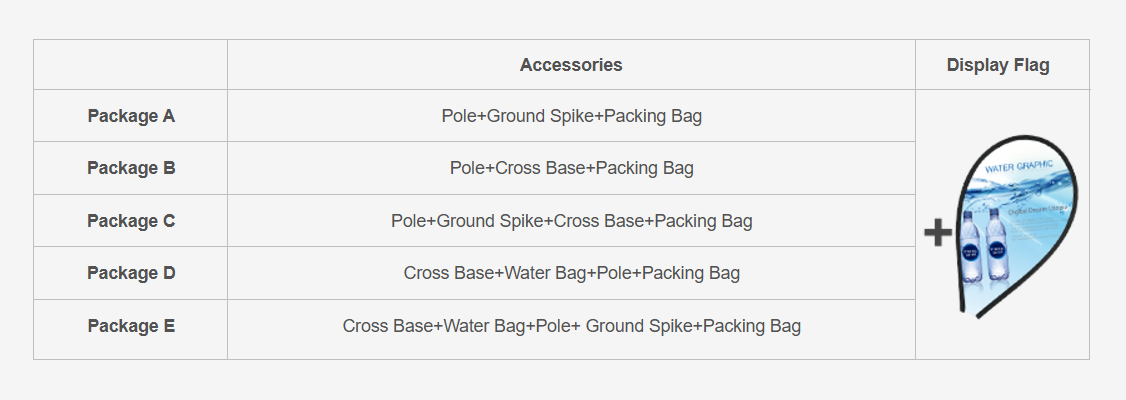Click Package E's accessories description text

pos(571,326)
